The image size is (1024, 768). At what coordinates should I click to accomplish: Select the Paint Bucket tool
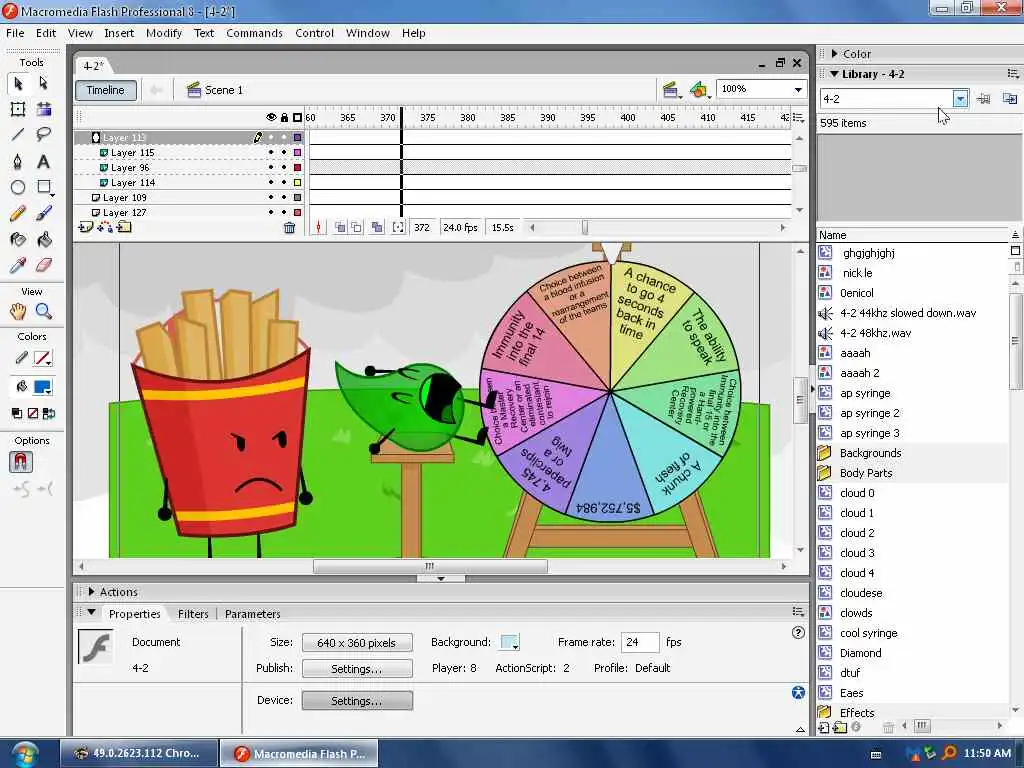click(44, 240)
